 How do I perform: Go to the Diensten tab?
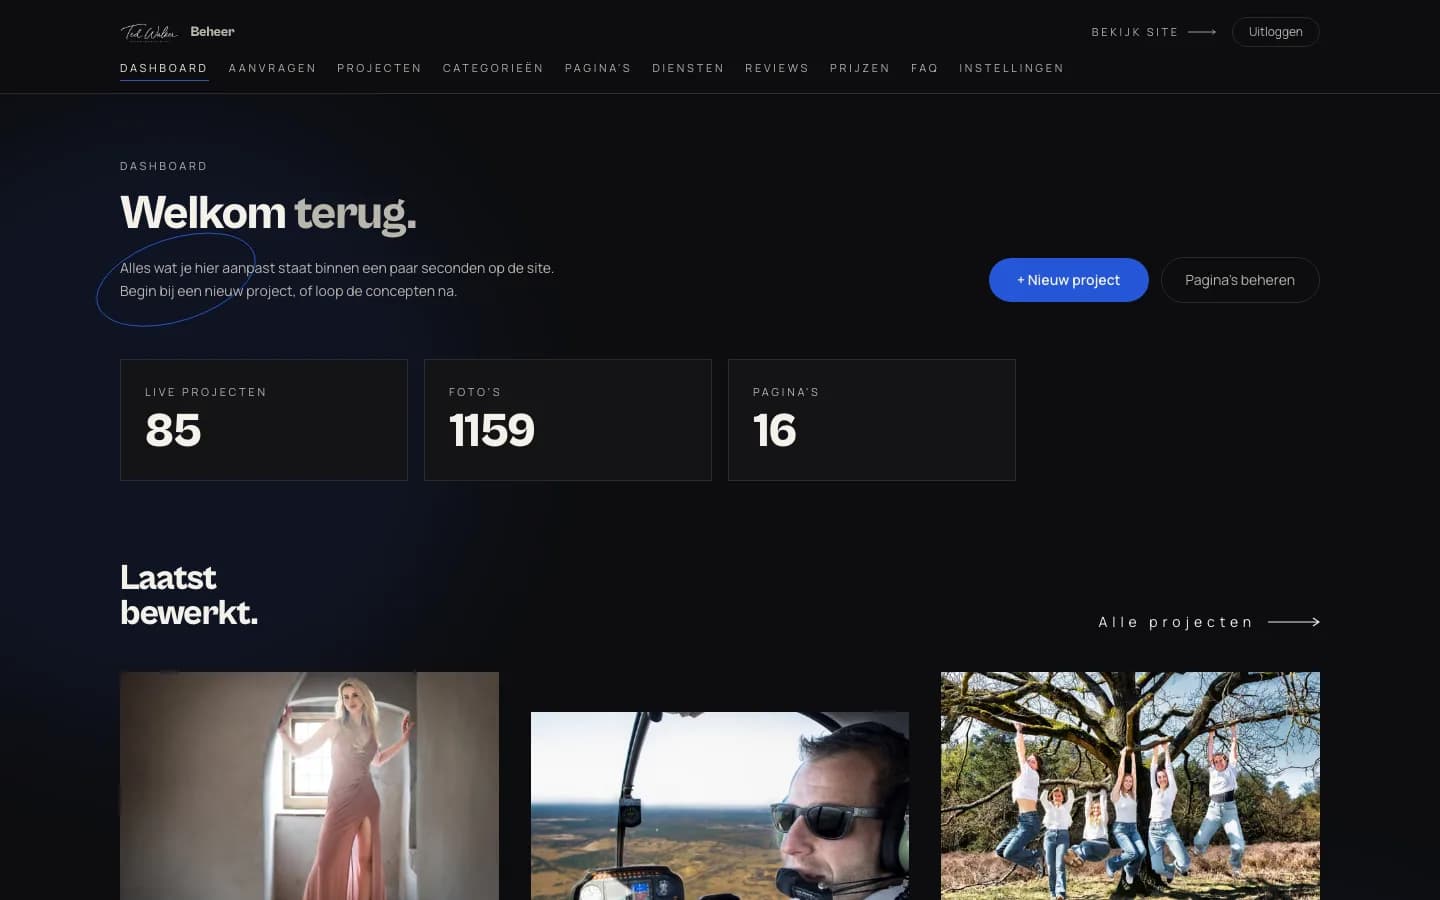pos(688,68)
